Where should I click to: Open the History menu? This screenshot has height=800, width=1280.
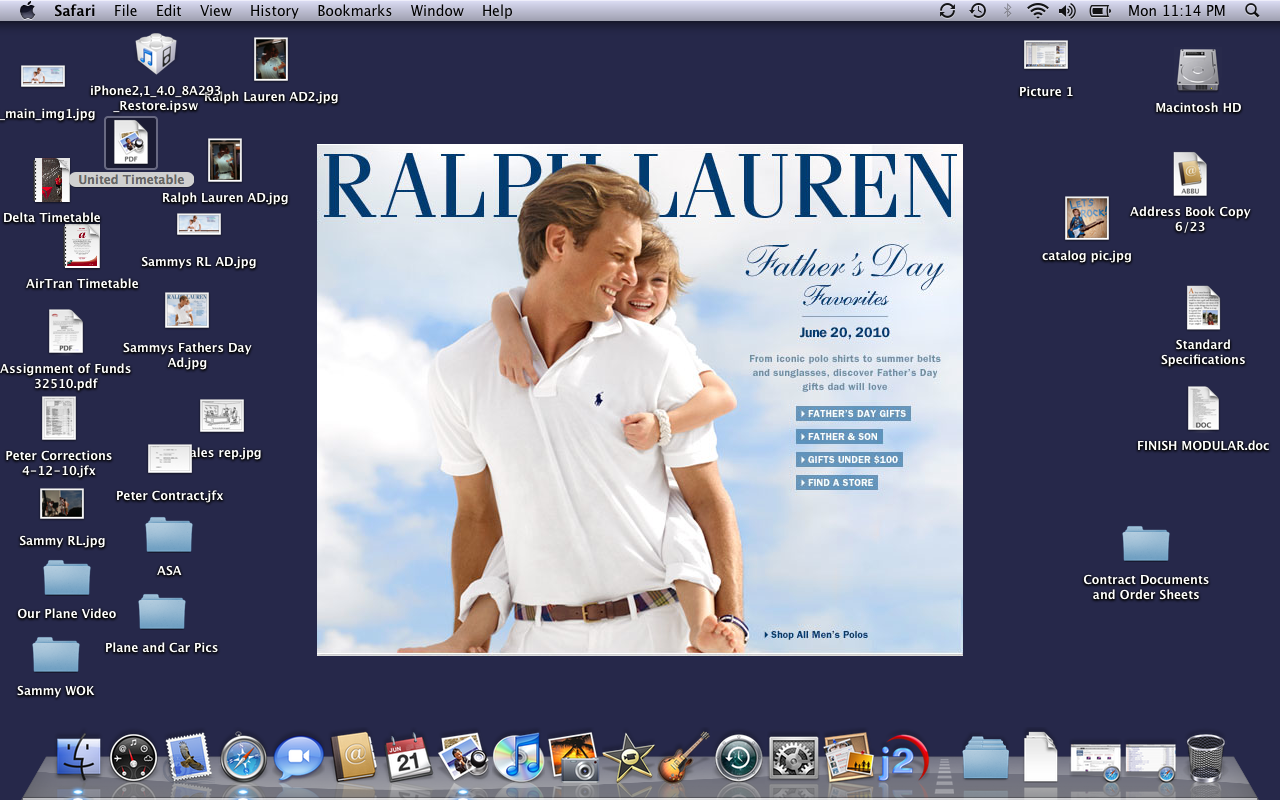(x=274, y=11)
